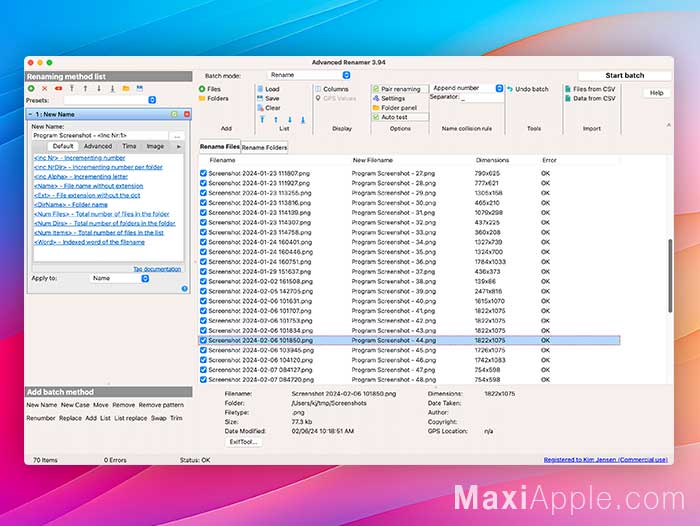Uncheck Screenshot 2024-01-24 160401.png

point(203,242)
